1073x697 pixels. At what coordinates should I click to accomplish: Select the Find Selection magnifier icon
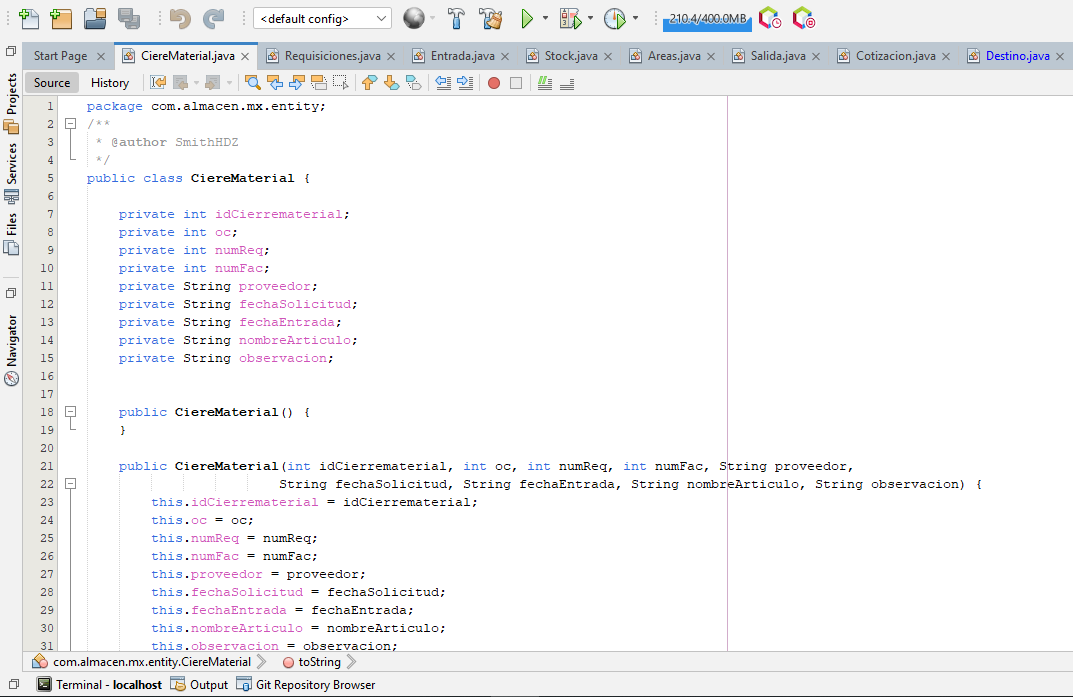tap(252, 82)
